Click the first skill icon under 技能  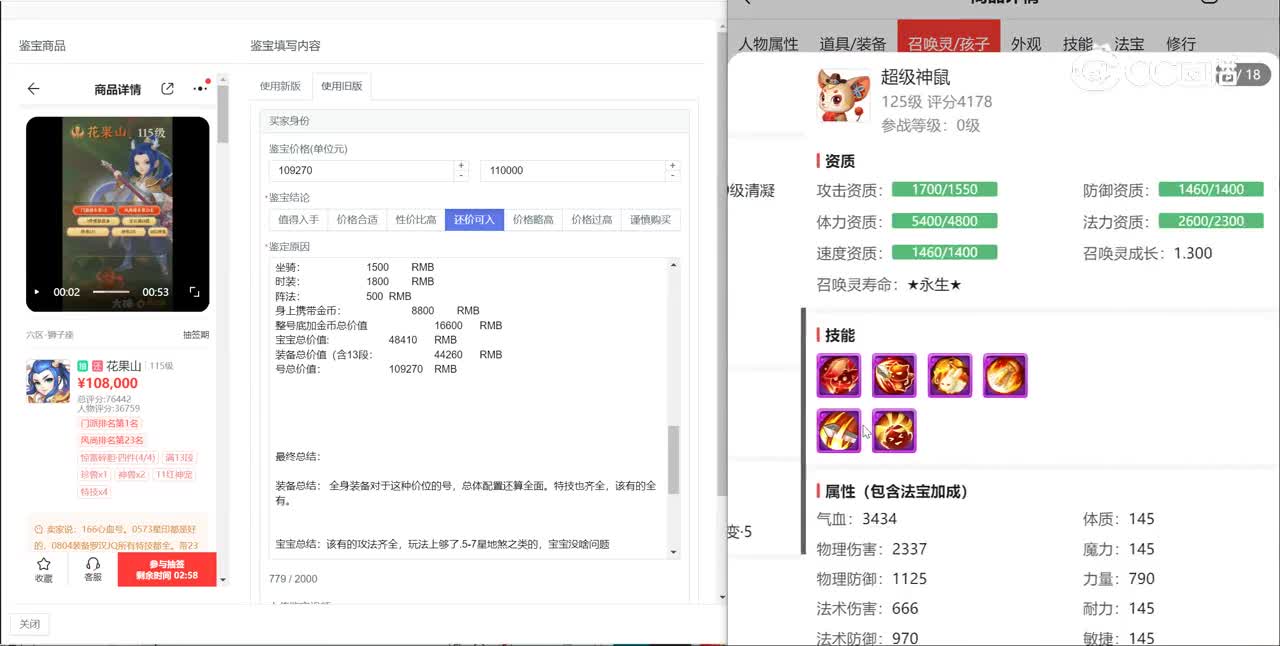(x=838, y=375)
